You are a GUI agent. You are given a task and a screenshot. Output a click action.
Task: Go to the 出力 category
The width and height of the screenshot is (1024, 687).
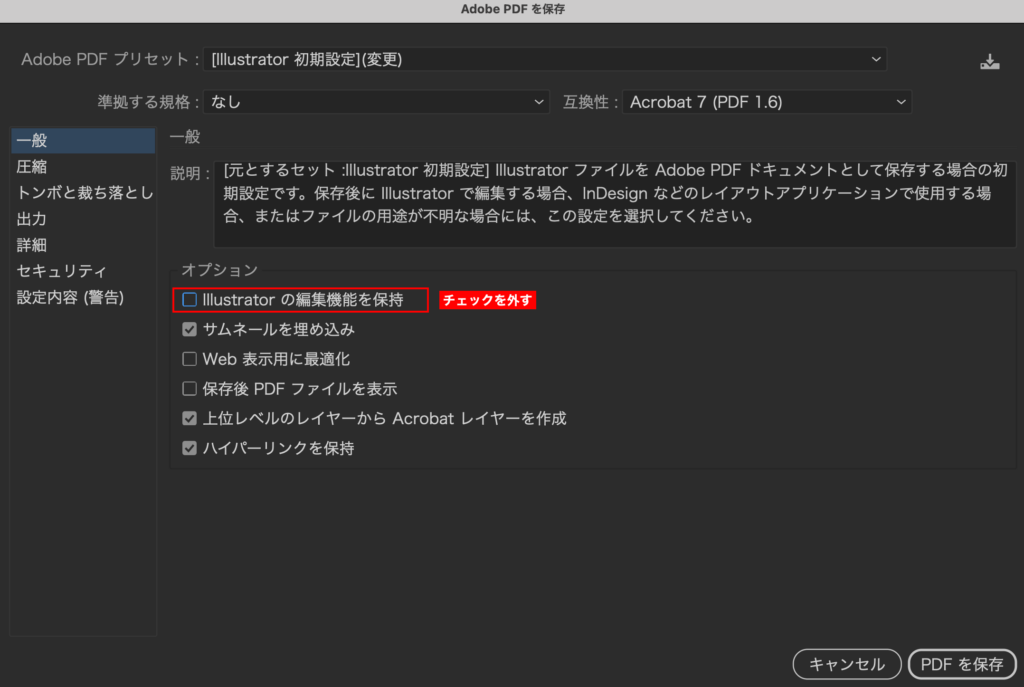[x=83, y=219]
